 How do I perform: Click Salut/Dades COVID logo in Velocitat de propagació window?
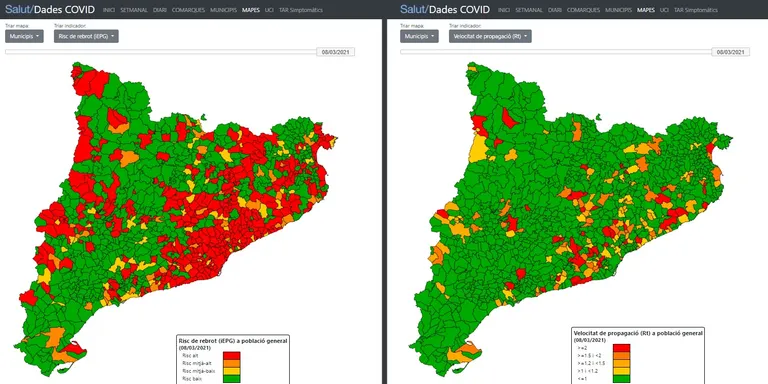[x=444, y=9]
